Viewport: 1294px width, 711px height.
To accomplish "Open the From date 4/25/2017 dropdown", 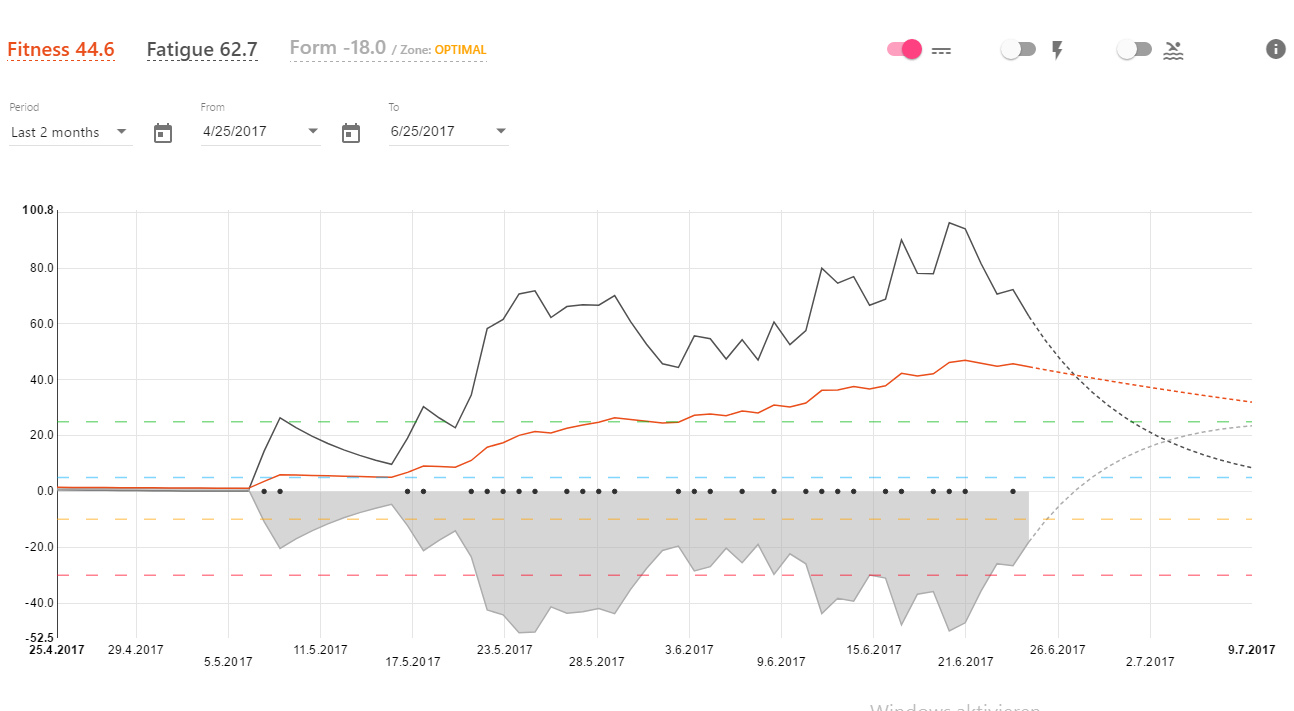I will pyautogui.click(x=260, y=131).
